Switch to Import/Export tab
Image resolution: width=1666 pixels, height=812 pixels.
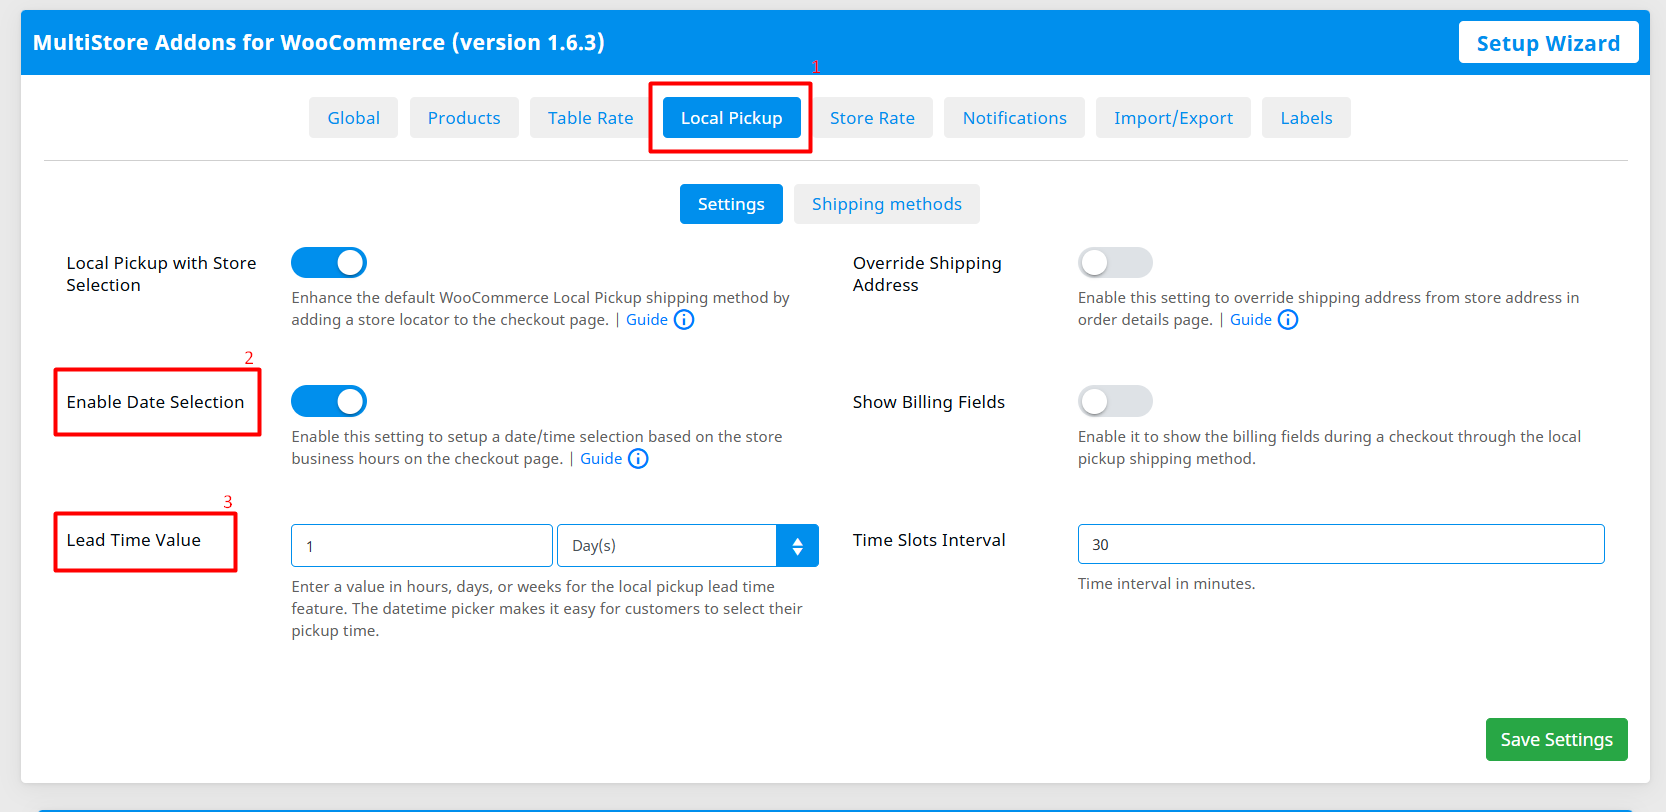pyautogui.click(x=1173, y=118)
